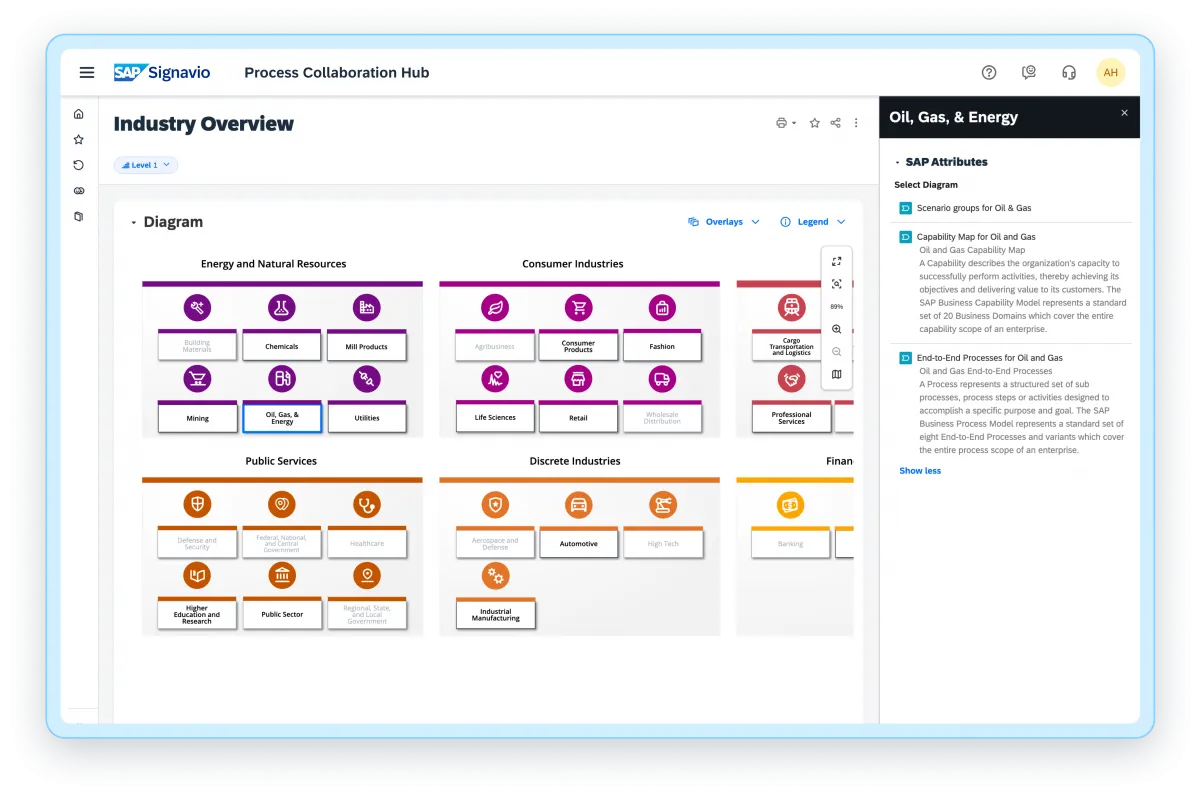Select the Automotive industry box

point(578,543)
